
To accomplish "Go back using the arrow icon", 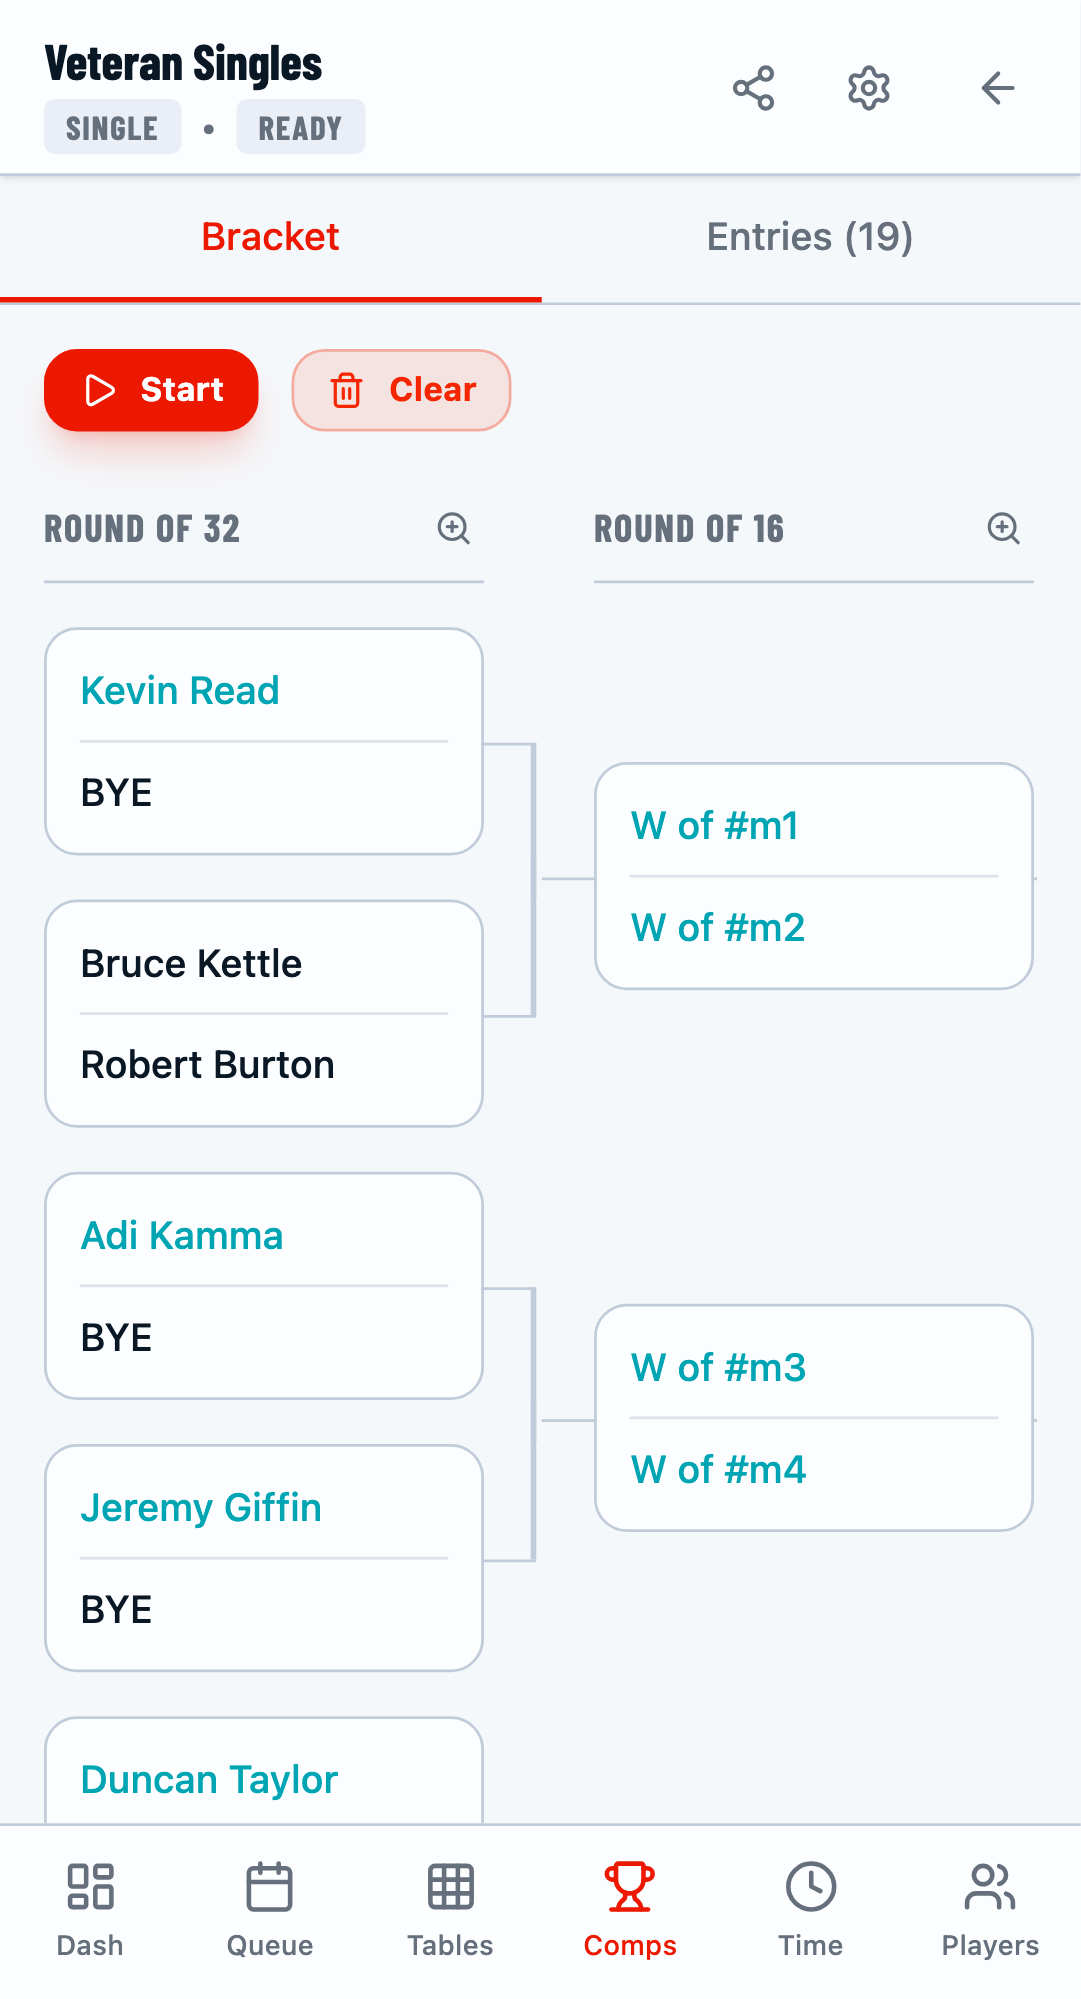I will pyautogui.click(x=997, y=88).
